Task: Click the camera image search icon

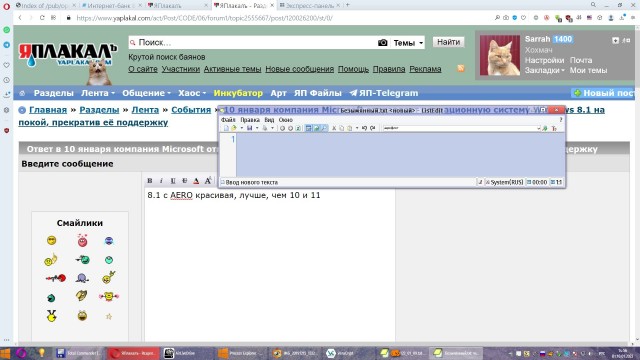Action: pos(382,42)
